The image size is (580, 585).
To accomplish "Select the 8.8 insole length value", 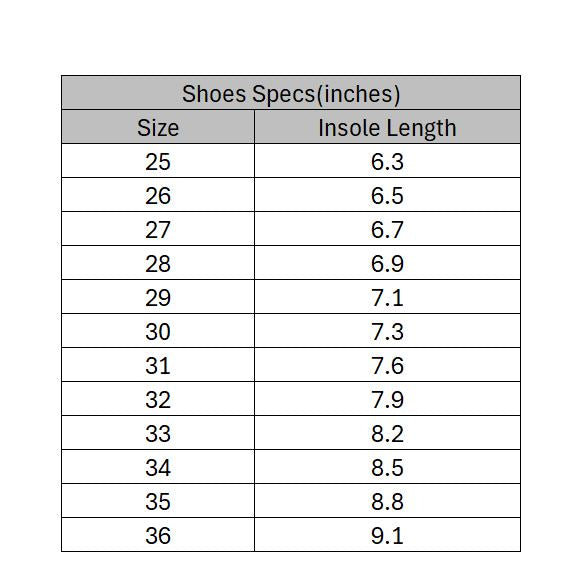I will pos(387,501).
